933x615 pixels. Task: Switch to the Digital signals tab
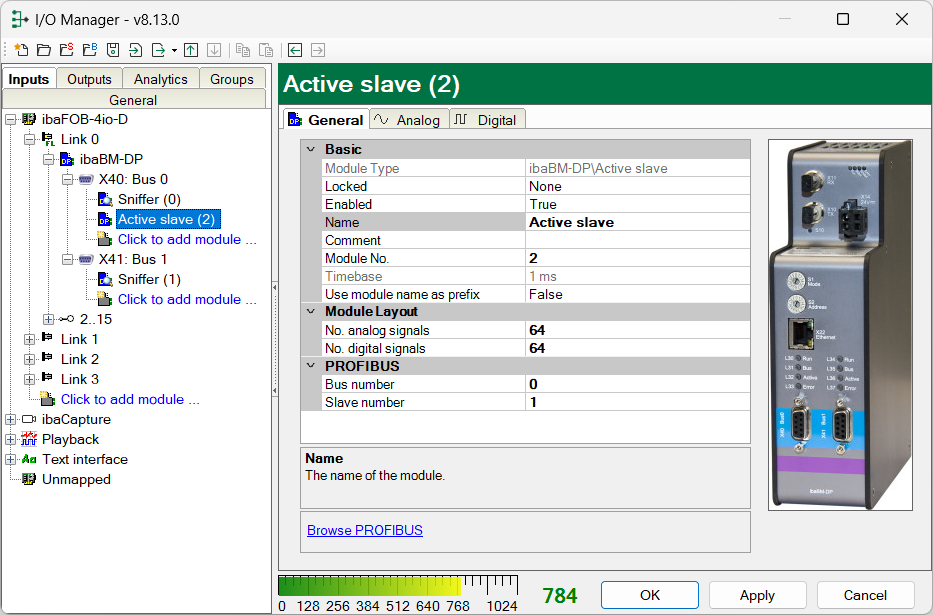click(x=487, y=120)
